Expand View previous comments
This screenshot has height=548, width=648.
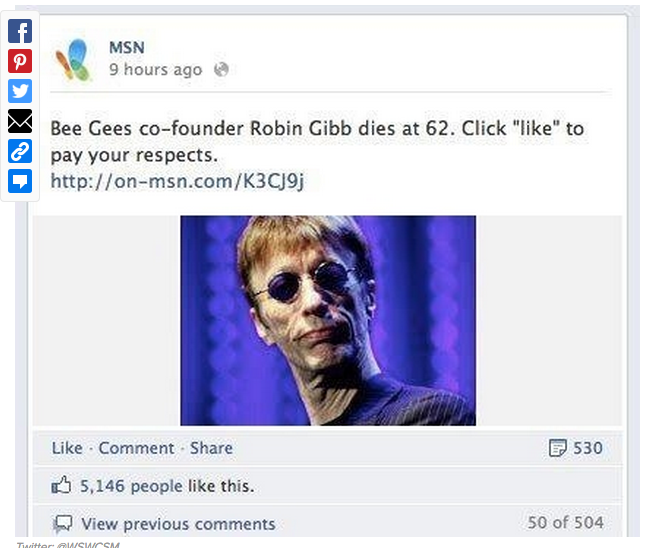pos(178,524)
